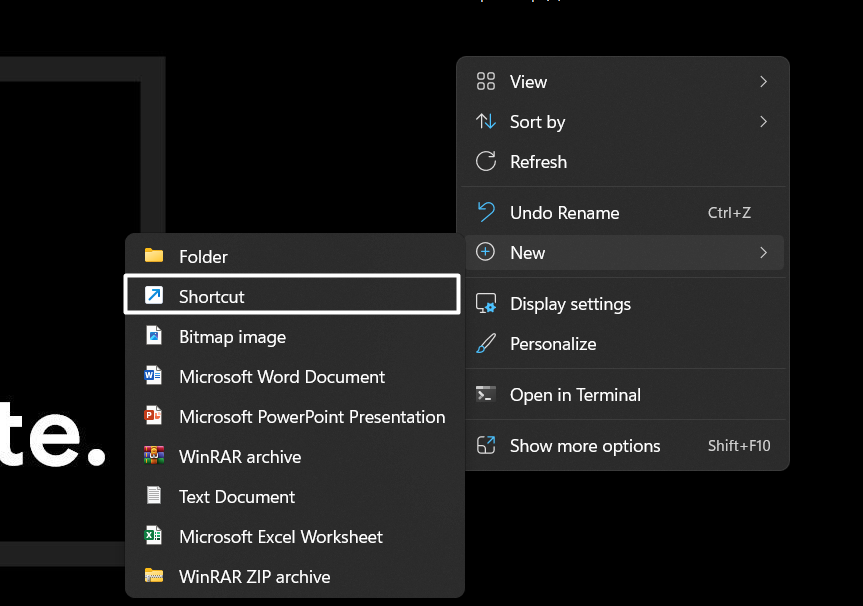
Task: Click the Open in Terminal icon
Action: [486, 394]
